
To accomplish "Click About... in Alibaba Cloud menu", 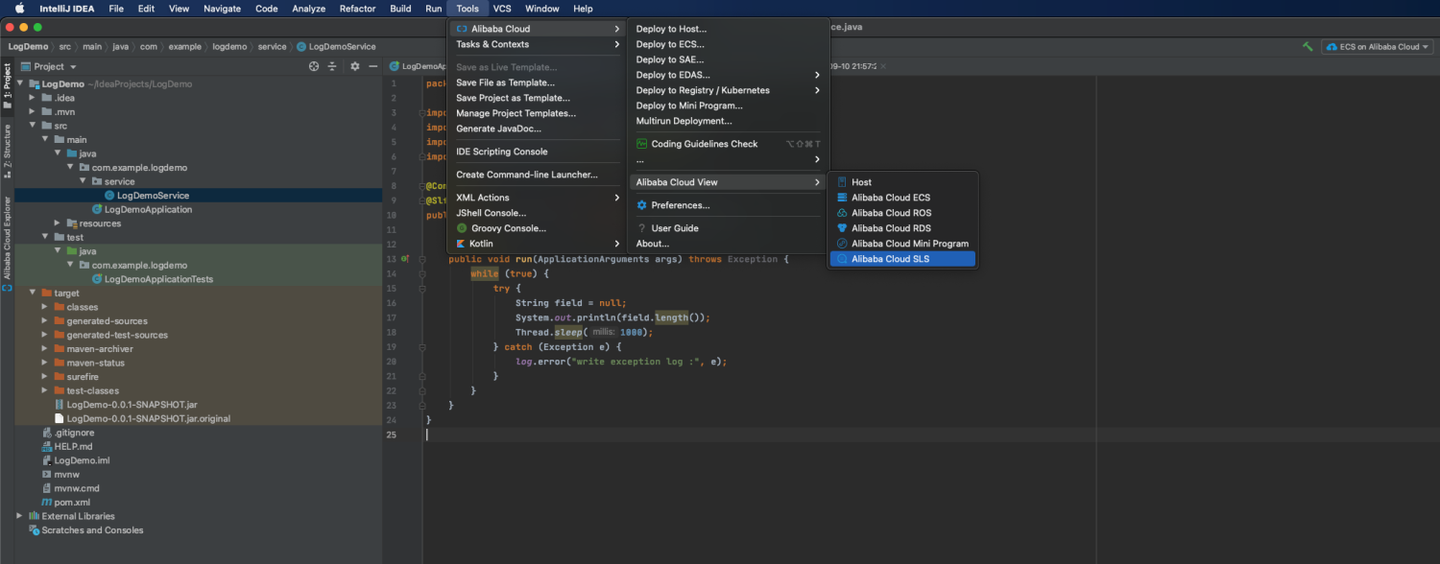I will click(727, 243).
